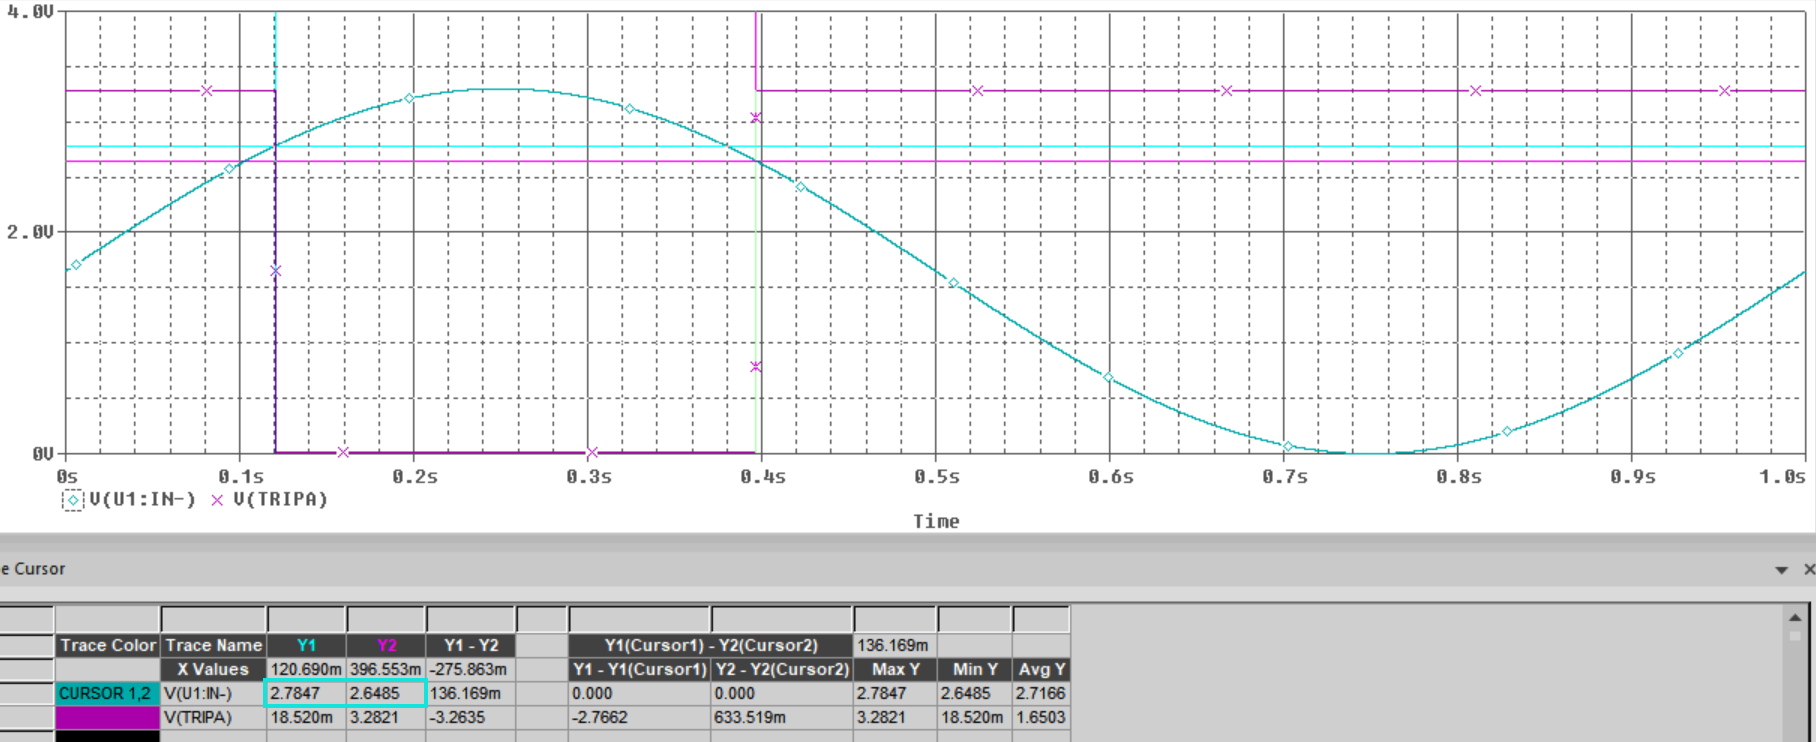Select the V(U1:IN-) trace name in legend
The image size is (1816, 742).
142,500
